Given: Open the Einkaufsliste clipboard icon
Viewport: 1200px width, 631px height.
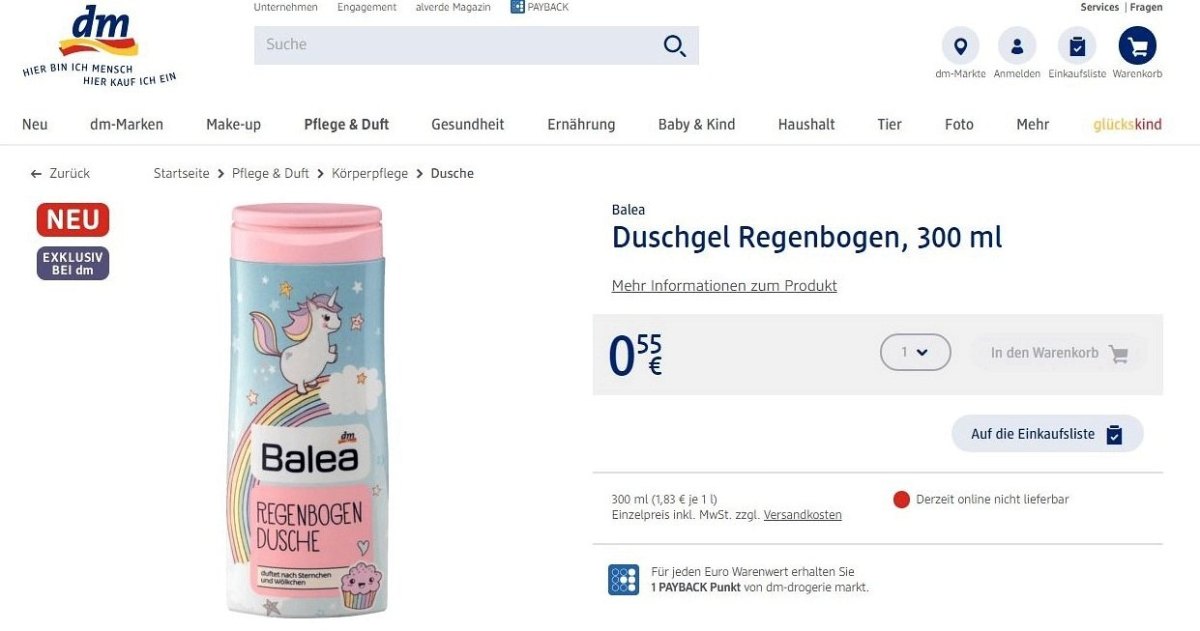Looking at the screenshot, I should point(1077,46).
